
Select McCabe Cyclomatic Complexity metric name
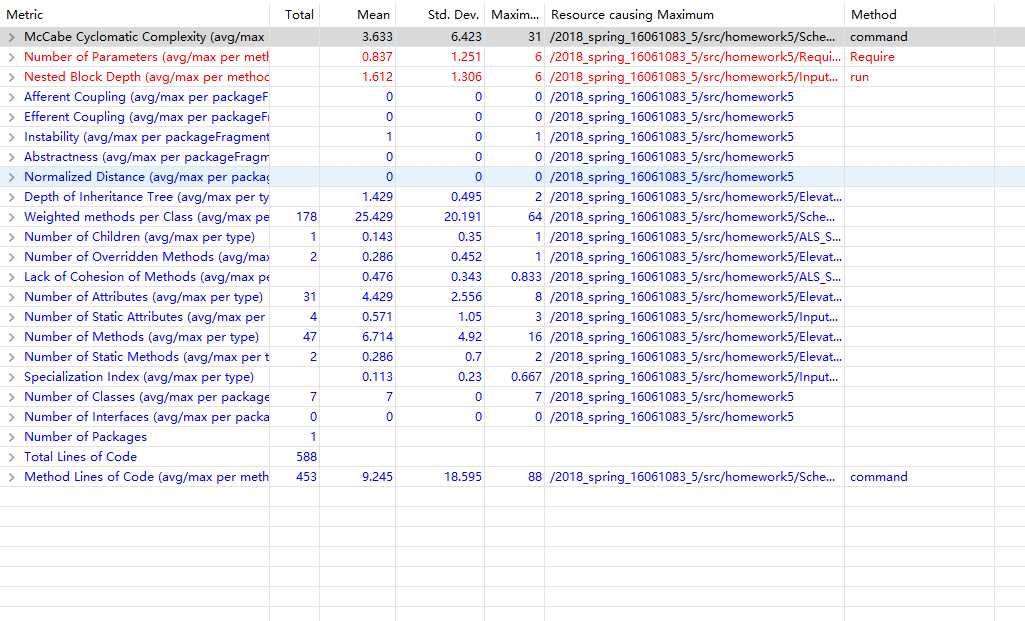coord(144,37)
